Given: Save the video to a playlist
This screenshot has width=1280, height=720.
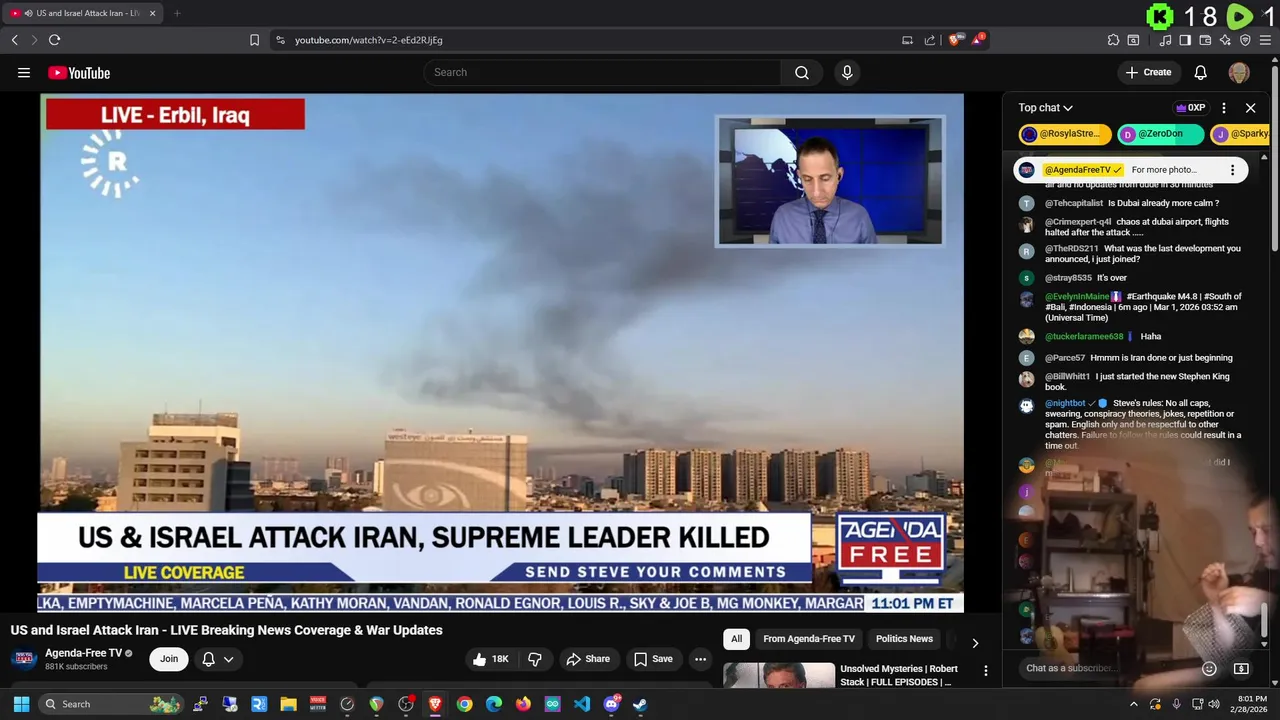Looking at the screenshot, I should click(653, 659).
